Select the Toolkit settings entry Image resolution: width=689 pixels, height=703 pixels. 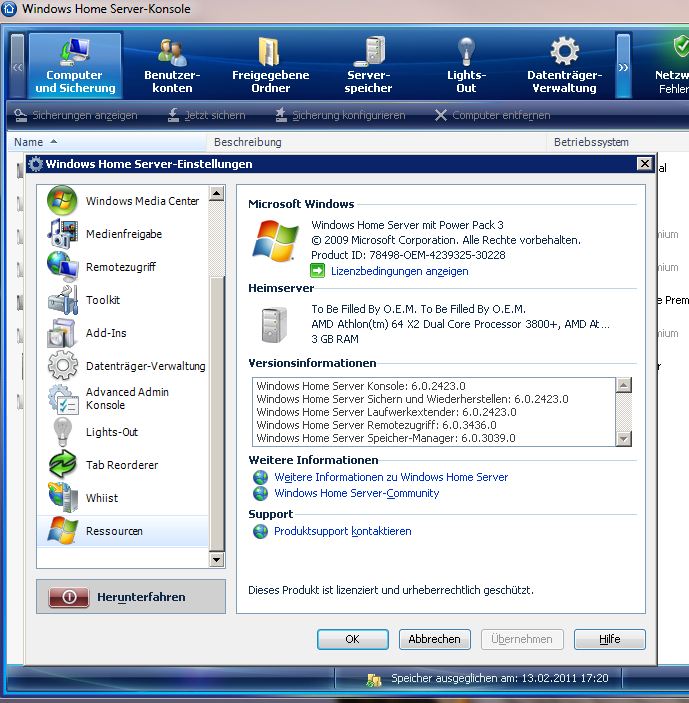[102, 300]
